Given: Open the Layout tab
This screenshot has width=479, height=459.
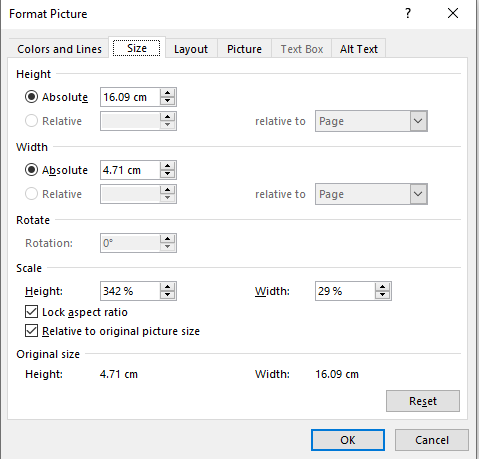Looking at the screenshot, I should 191,49.
